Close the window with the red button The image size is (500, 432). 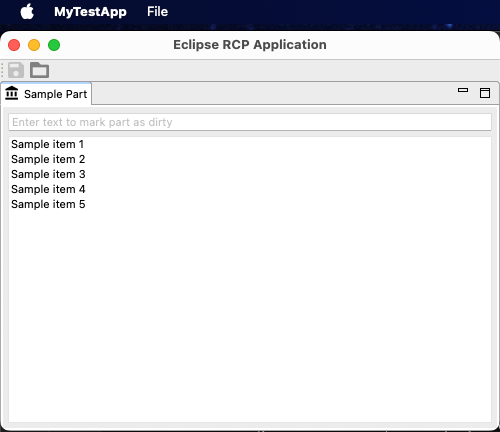point(14,45)
